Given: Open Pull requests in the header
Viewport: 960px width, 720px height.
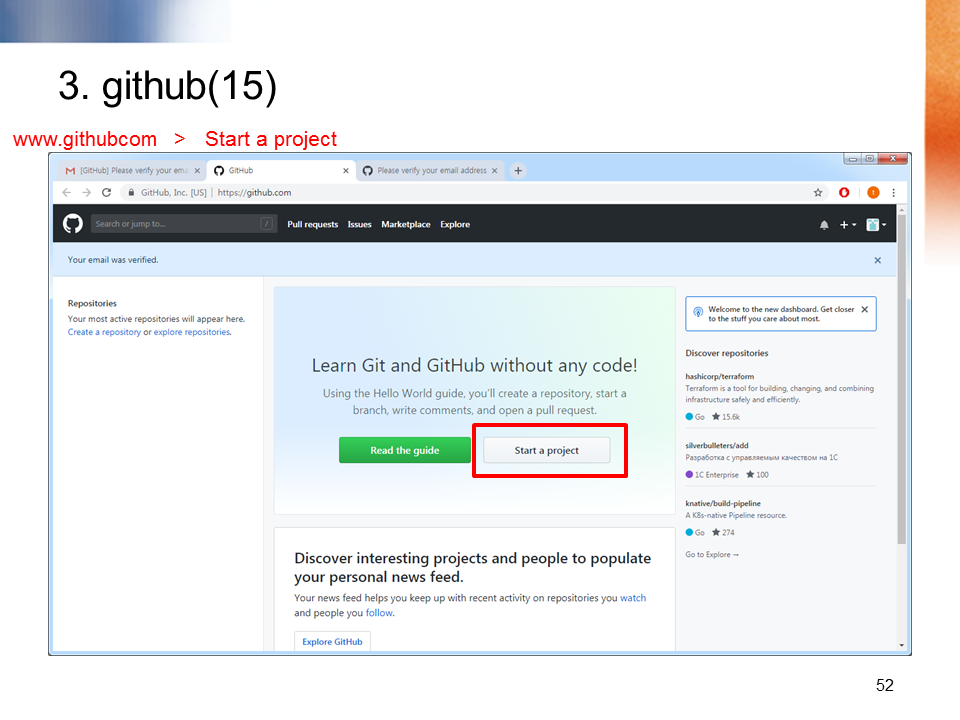Looking at the screenshot, I should (x=313, y=225).
